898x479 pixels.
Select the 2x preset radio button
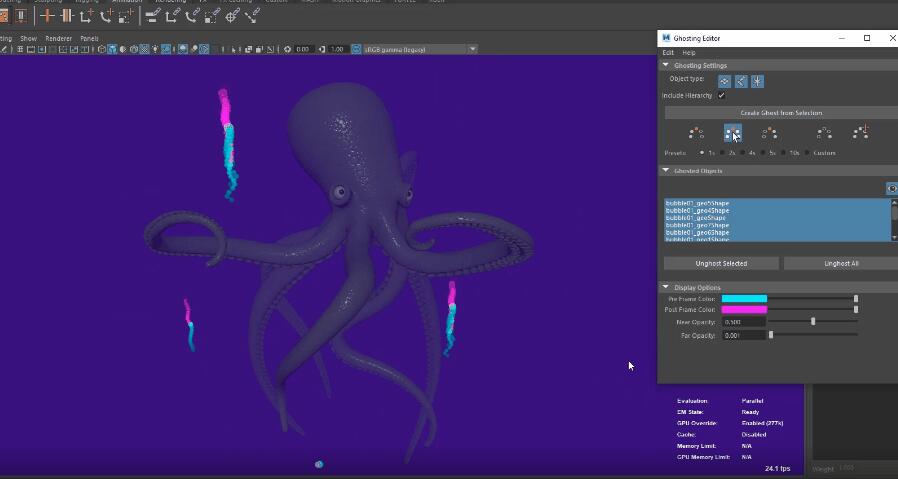click(723, 153)
